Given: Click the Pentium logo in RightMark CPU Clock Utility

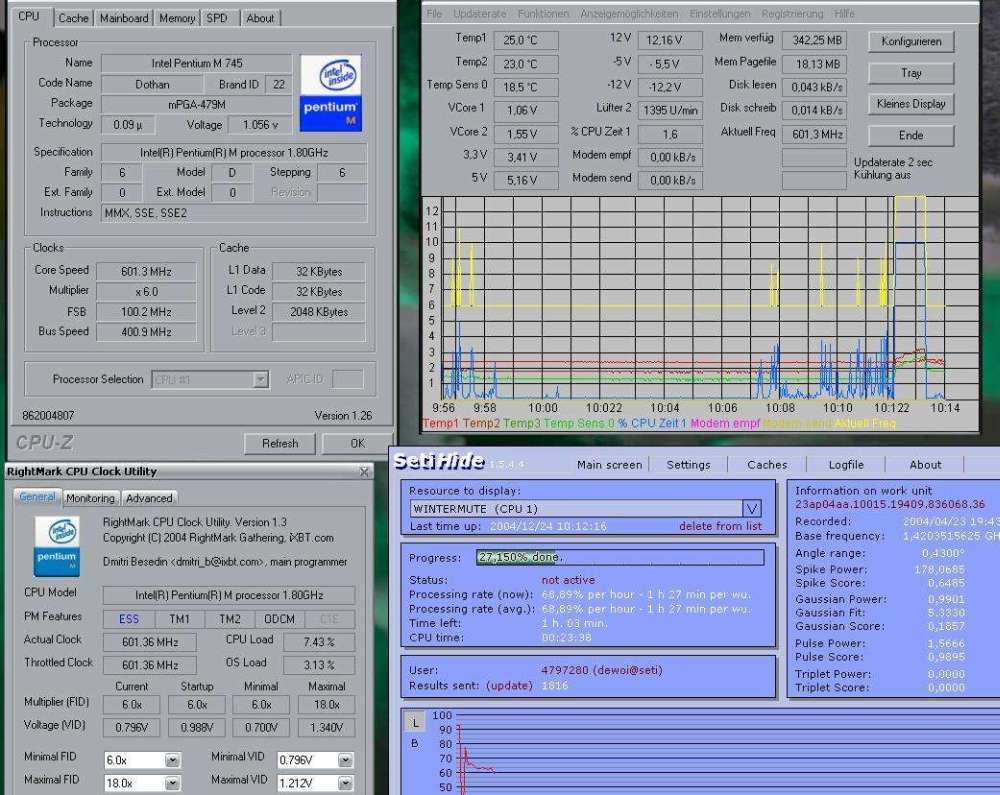Looking at the screenshot, I should click(x=57, y=546).
